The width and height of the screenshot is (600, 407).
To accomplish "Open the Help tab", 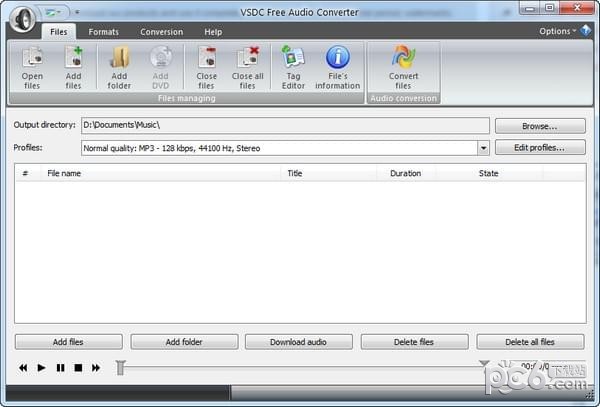I will (213, 32).
